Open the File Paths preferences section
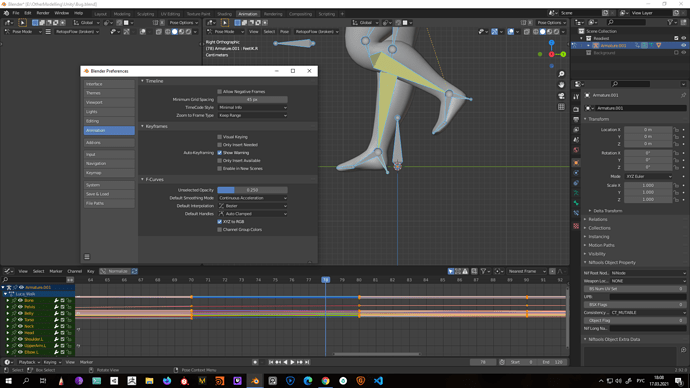Screen dimensions: 690x388 click(109, 203)
